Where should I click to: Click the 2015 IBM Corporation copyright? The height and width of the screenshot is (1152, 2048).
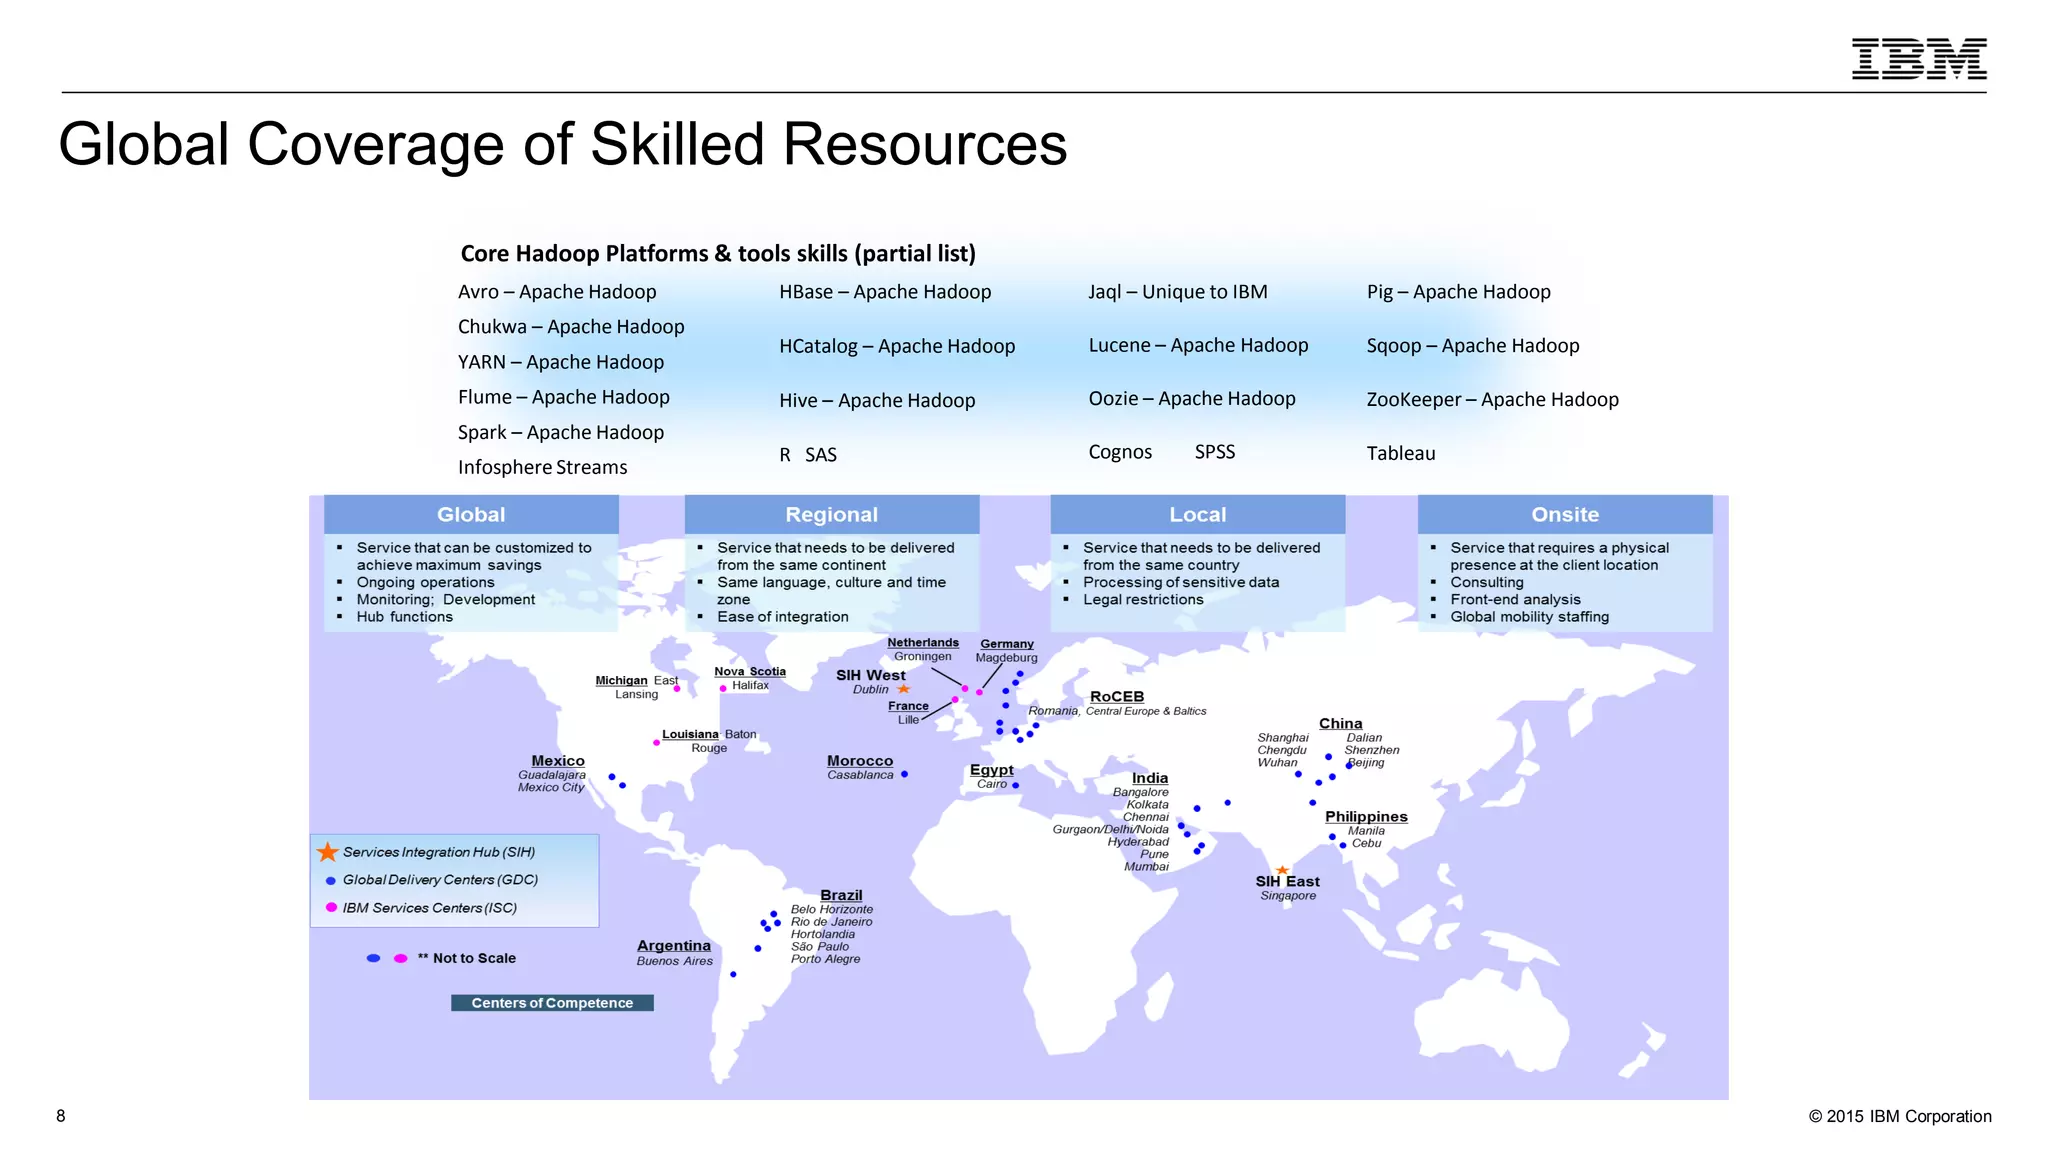click(1900, 1116)
